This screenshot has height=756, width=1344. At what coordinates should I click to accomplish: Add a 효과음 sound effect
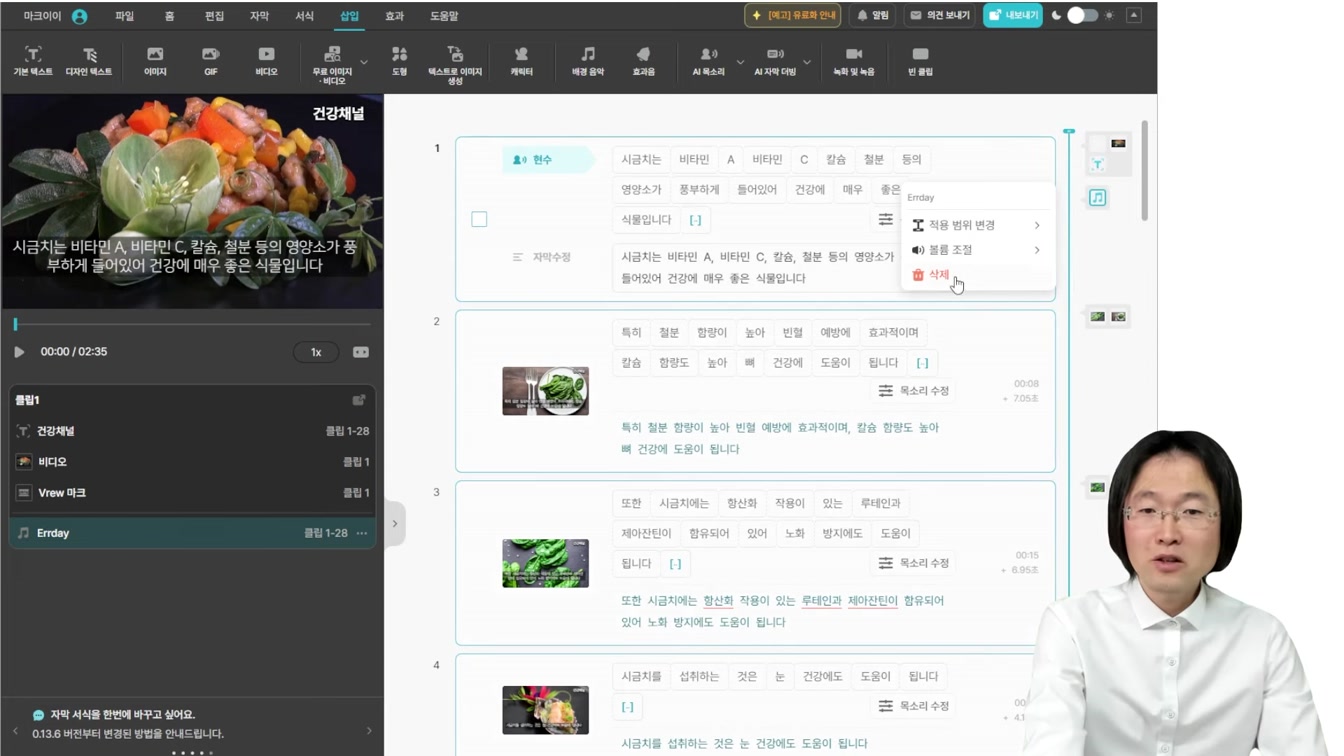point(643,60)
